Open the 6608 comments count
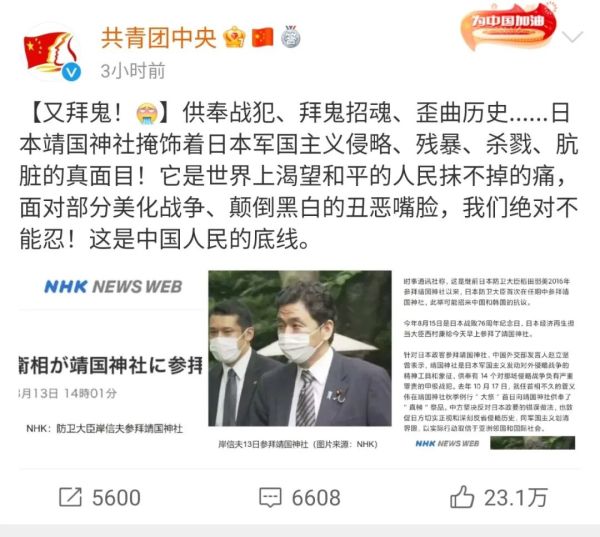Image resolution: width=600 pixels, height=537 pixels. pos(316,498)
